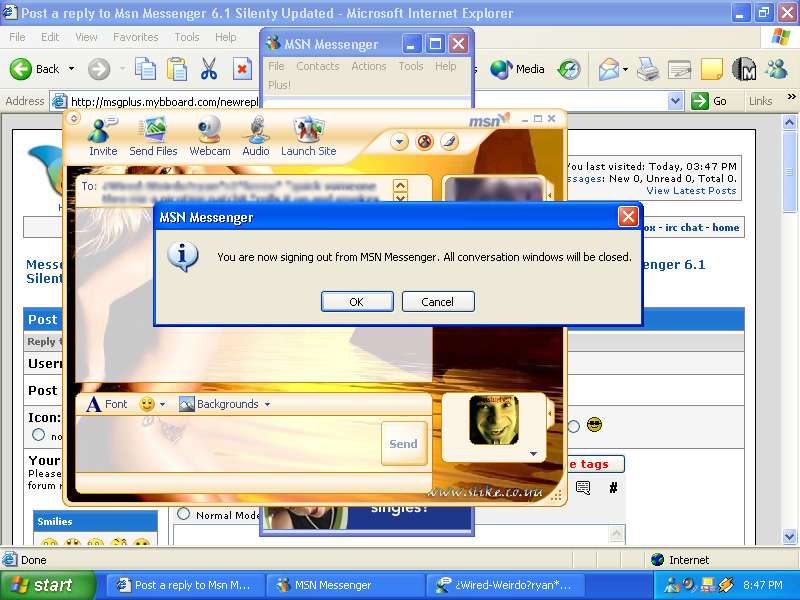Screen dimensions: 800x600
Task: Click the Font button in chat
Action: (107, 404)
